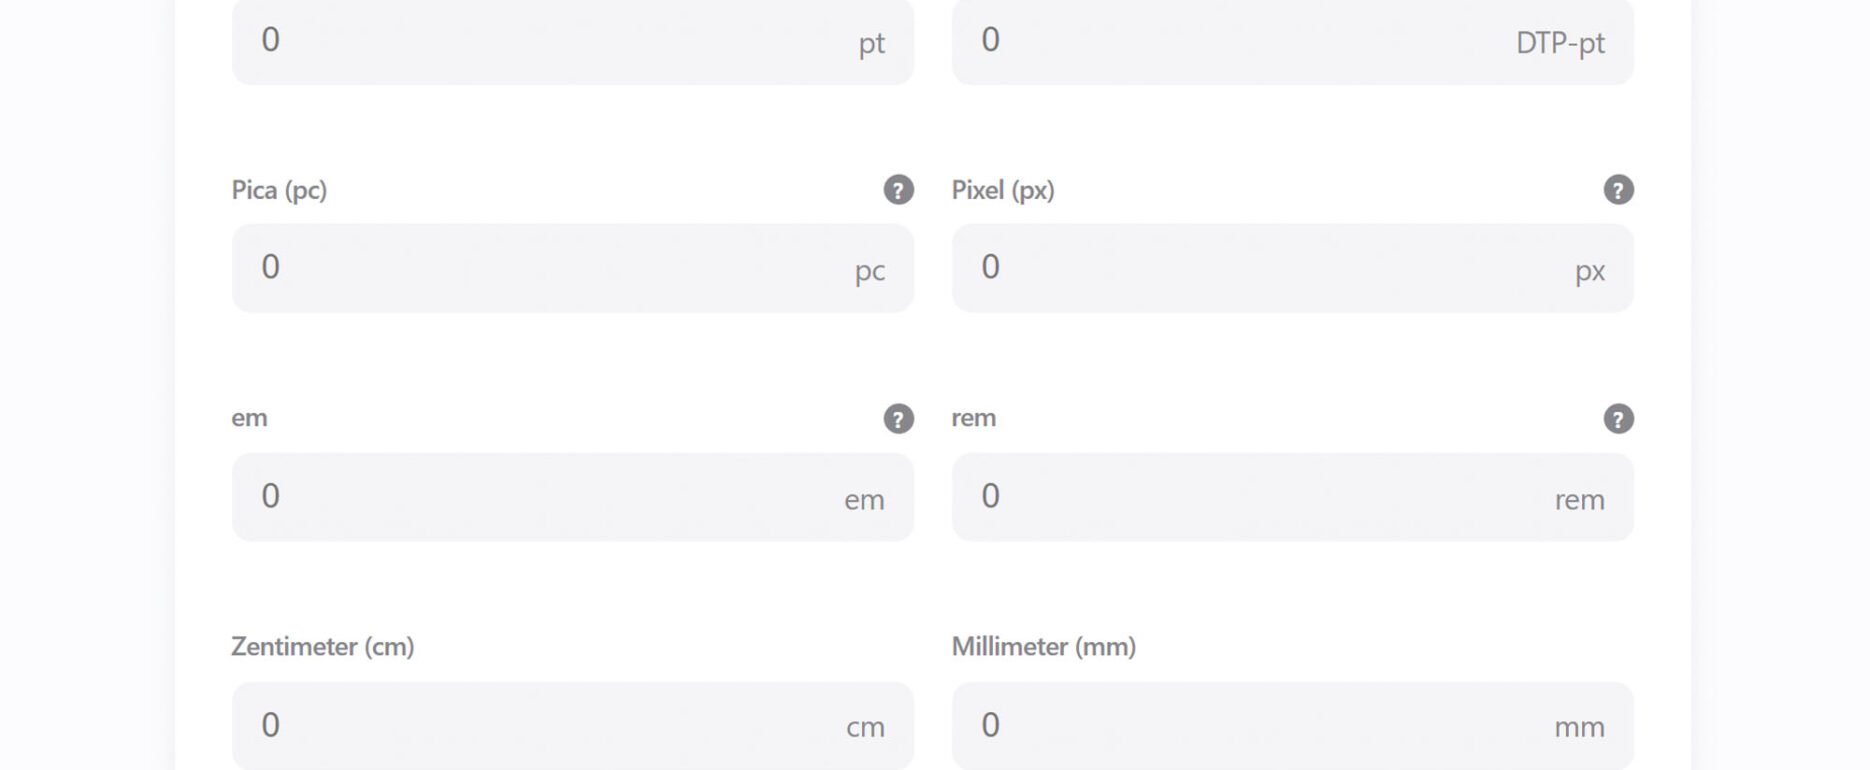Click the "cm" unit suffix text
The height and width of the screenshot is (770, 1870).
click(865, 728)
